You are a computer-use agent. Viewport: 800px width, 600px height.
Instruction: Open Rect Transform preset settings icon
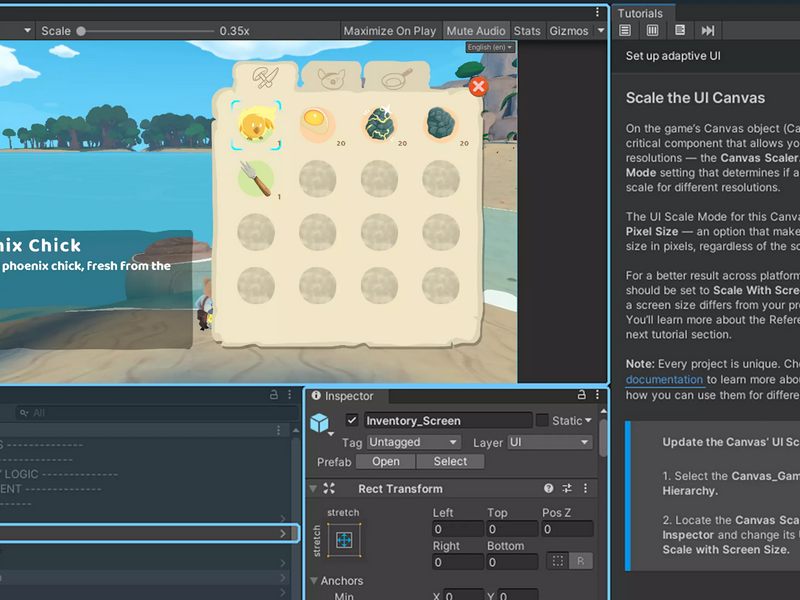567,488
